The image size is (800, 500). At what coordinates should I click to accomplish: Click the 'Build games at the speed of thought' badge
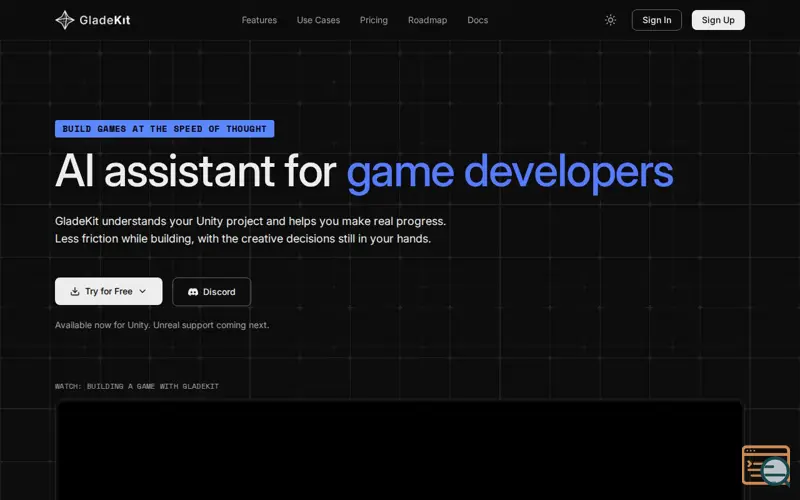point(164,129)
